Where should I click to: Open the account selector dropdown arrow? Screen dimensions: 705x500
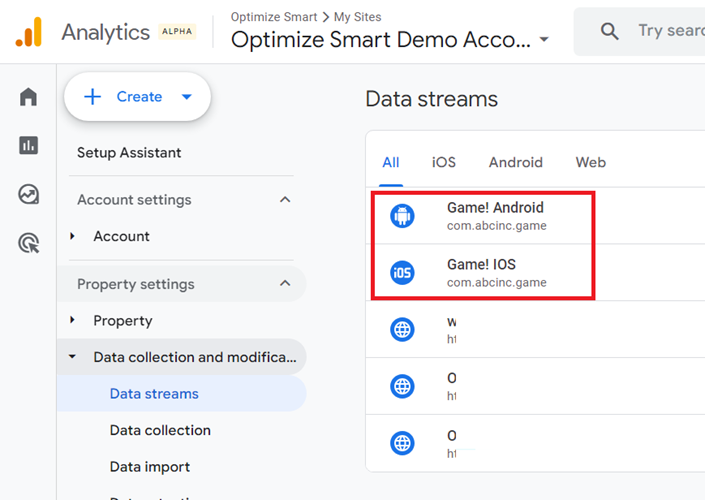pos(544,40)
